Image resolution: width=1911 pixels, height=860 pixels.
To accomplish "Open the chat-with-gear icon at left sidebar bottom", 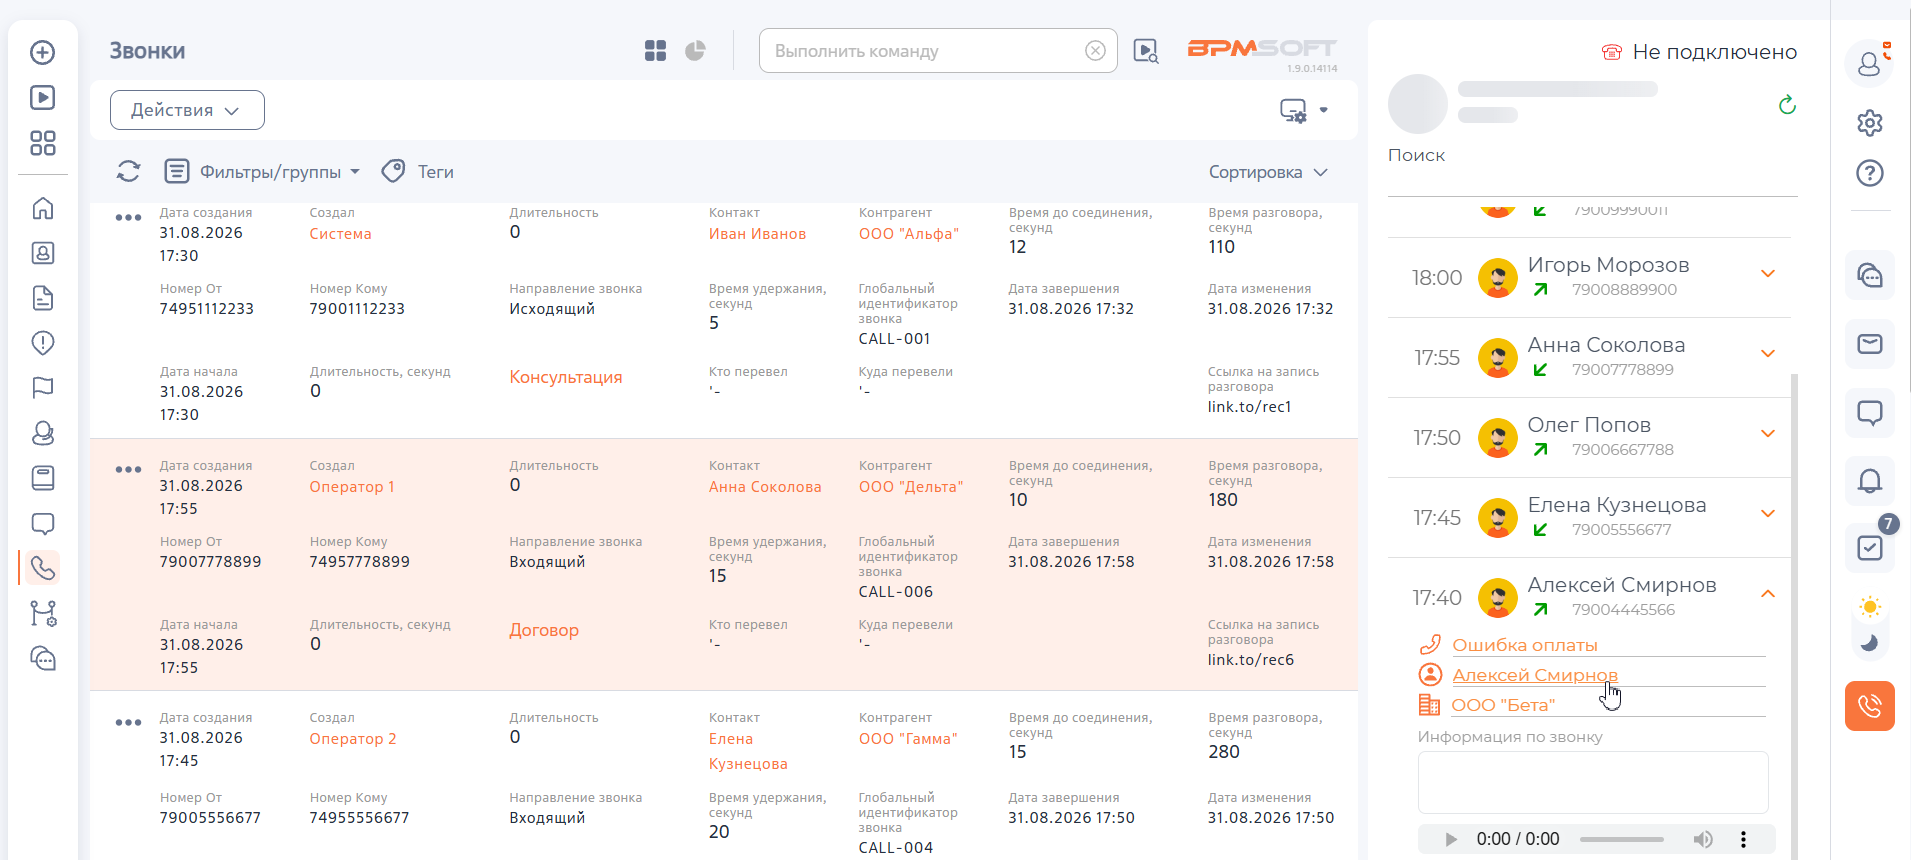I will (x=43, y=658).
